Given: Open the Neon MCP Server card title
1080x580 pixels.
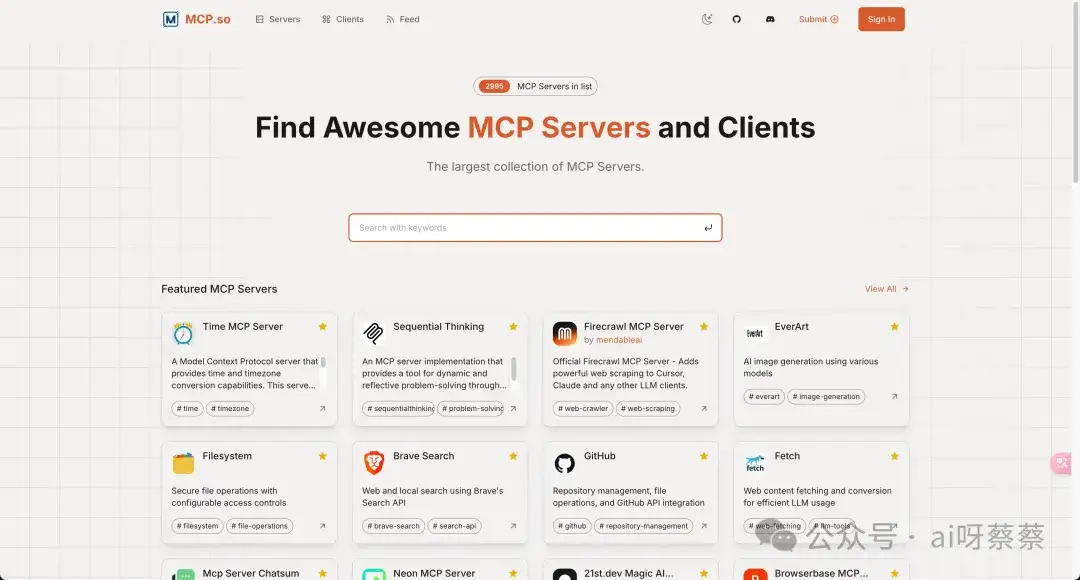Looking at the screenshot, I should tap(434, 573).
